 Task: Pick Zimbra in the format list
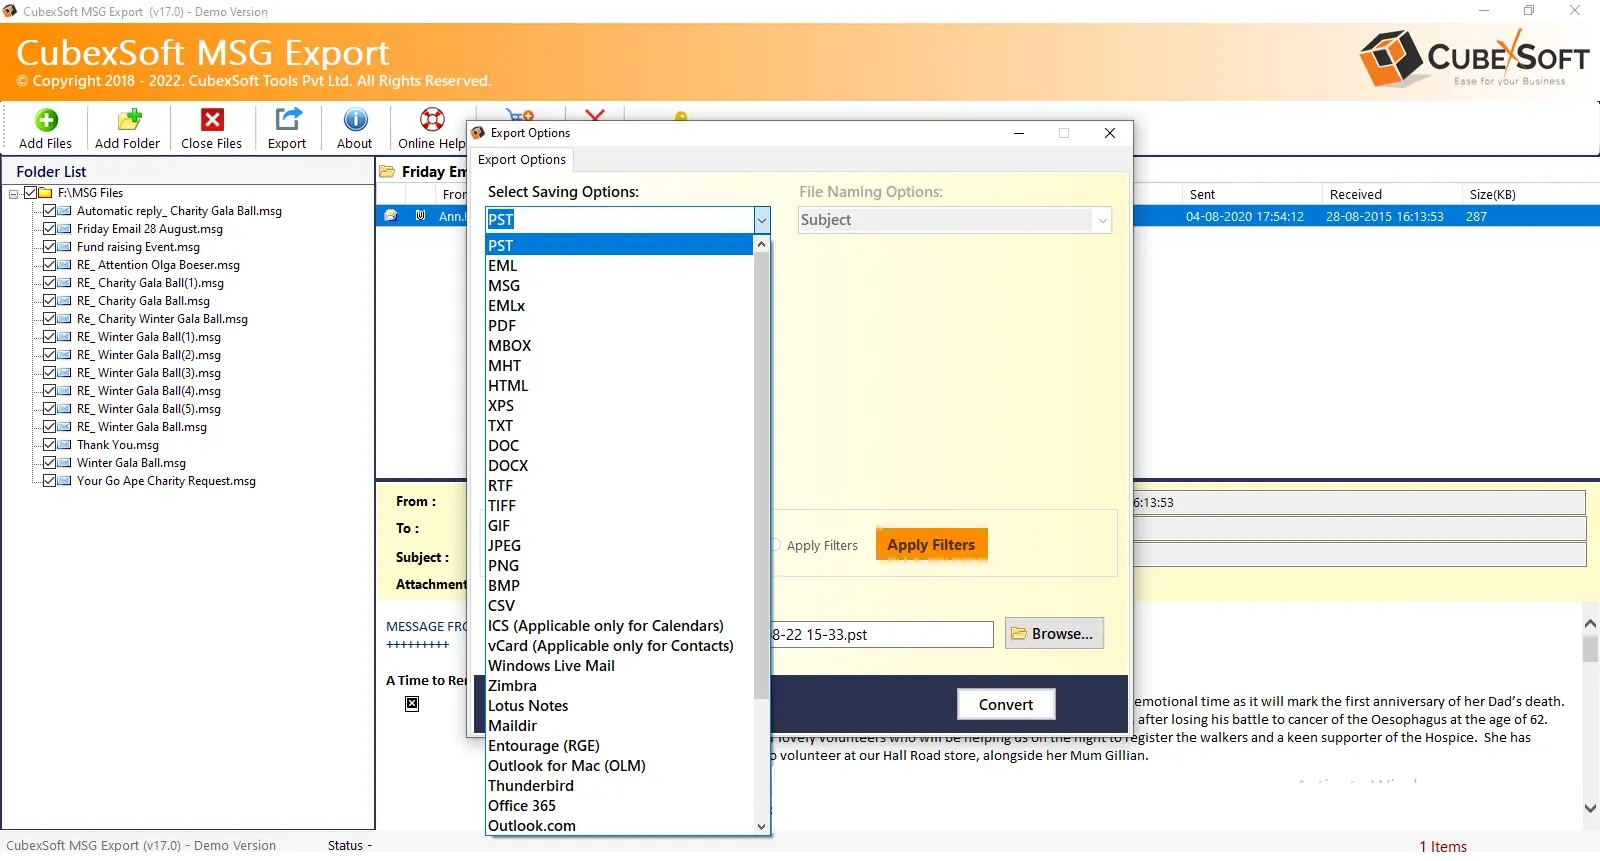point(619,686)
